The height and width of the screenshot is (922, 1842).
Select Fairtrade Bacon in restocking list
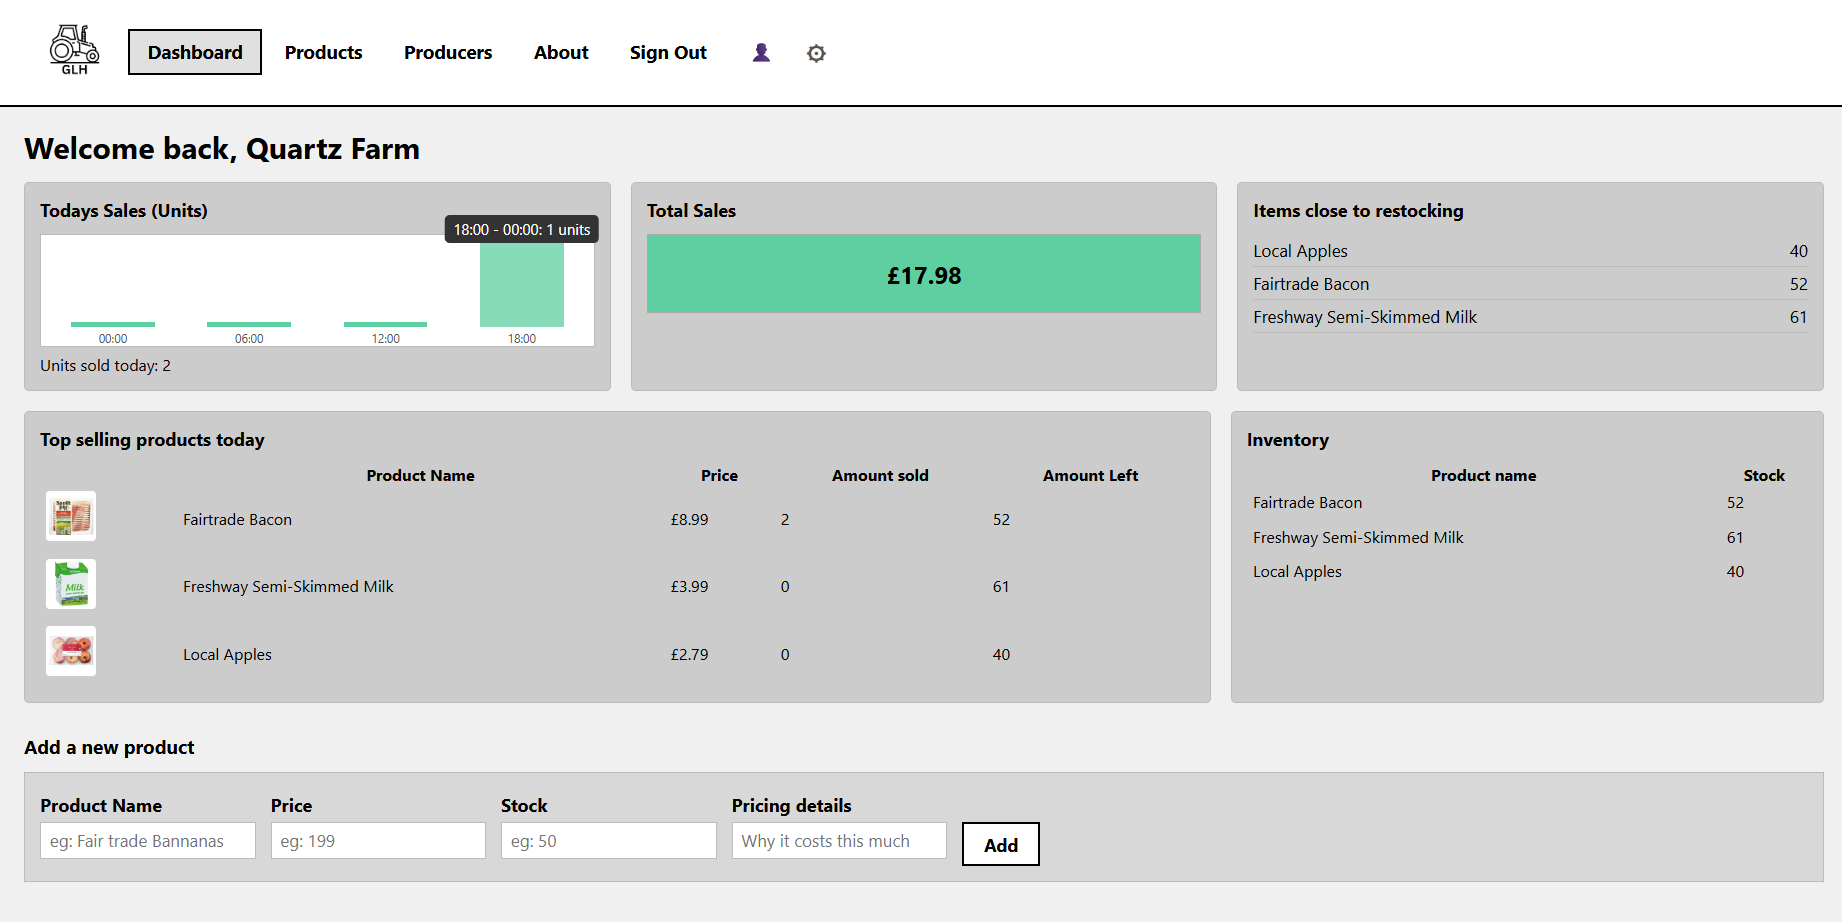click(x=1530, y=284)
